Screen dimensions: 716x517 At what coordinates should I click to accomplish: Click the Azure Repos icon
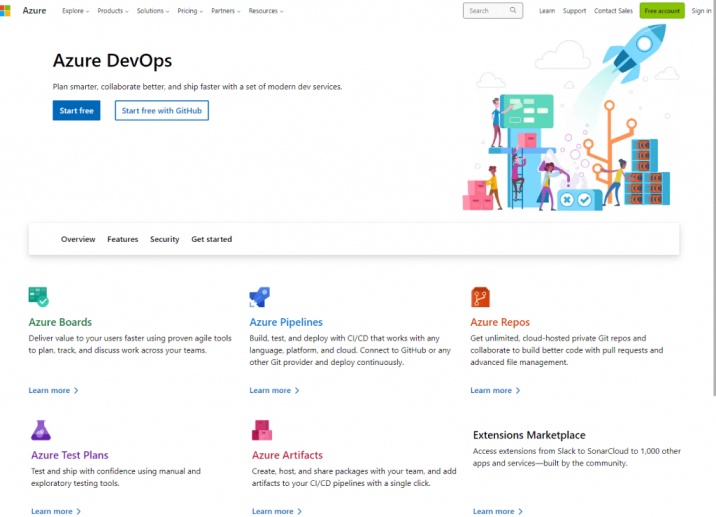(x=480, y=296)
